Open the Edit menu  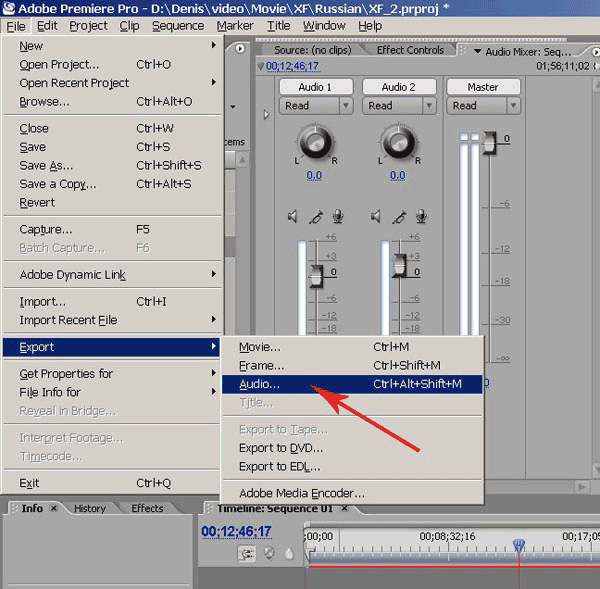tap(47, 26)
